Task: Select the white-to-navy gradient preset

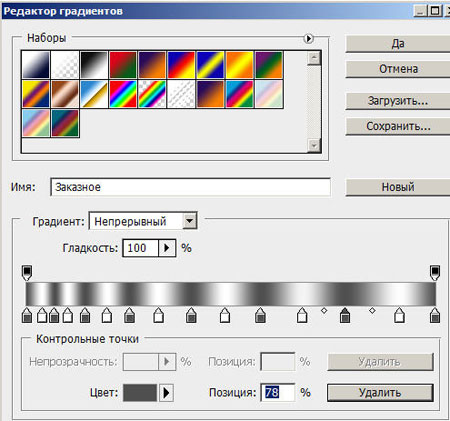Action: point(36,65)
